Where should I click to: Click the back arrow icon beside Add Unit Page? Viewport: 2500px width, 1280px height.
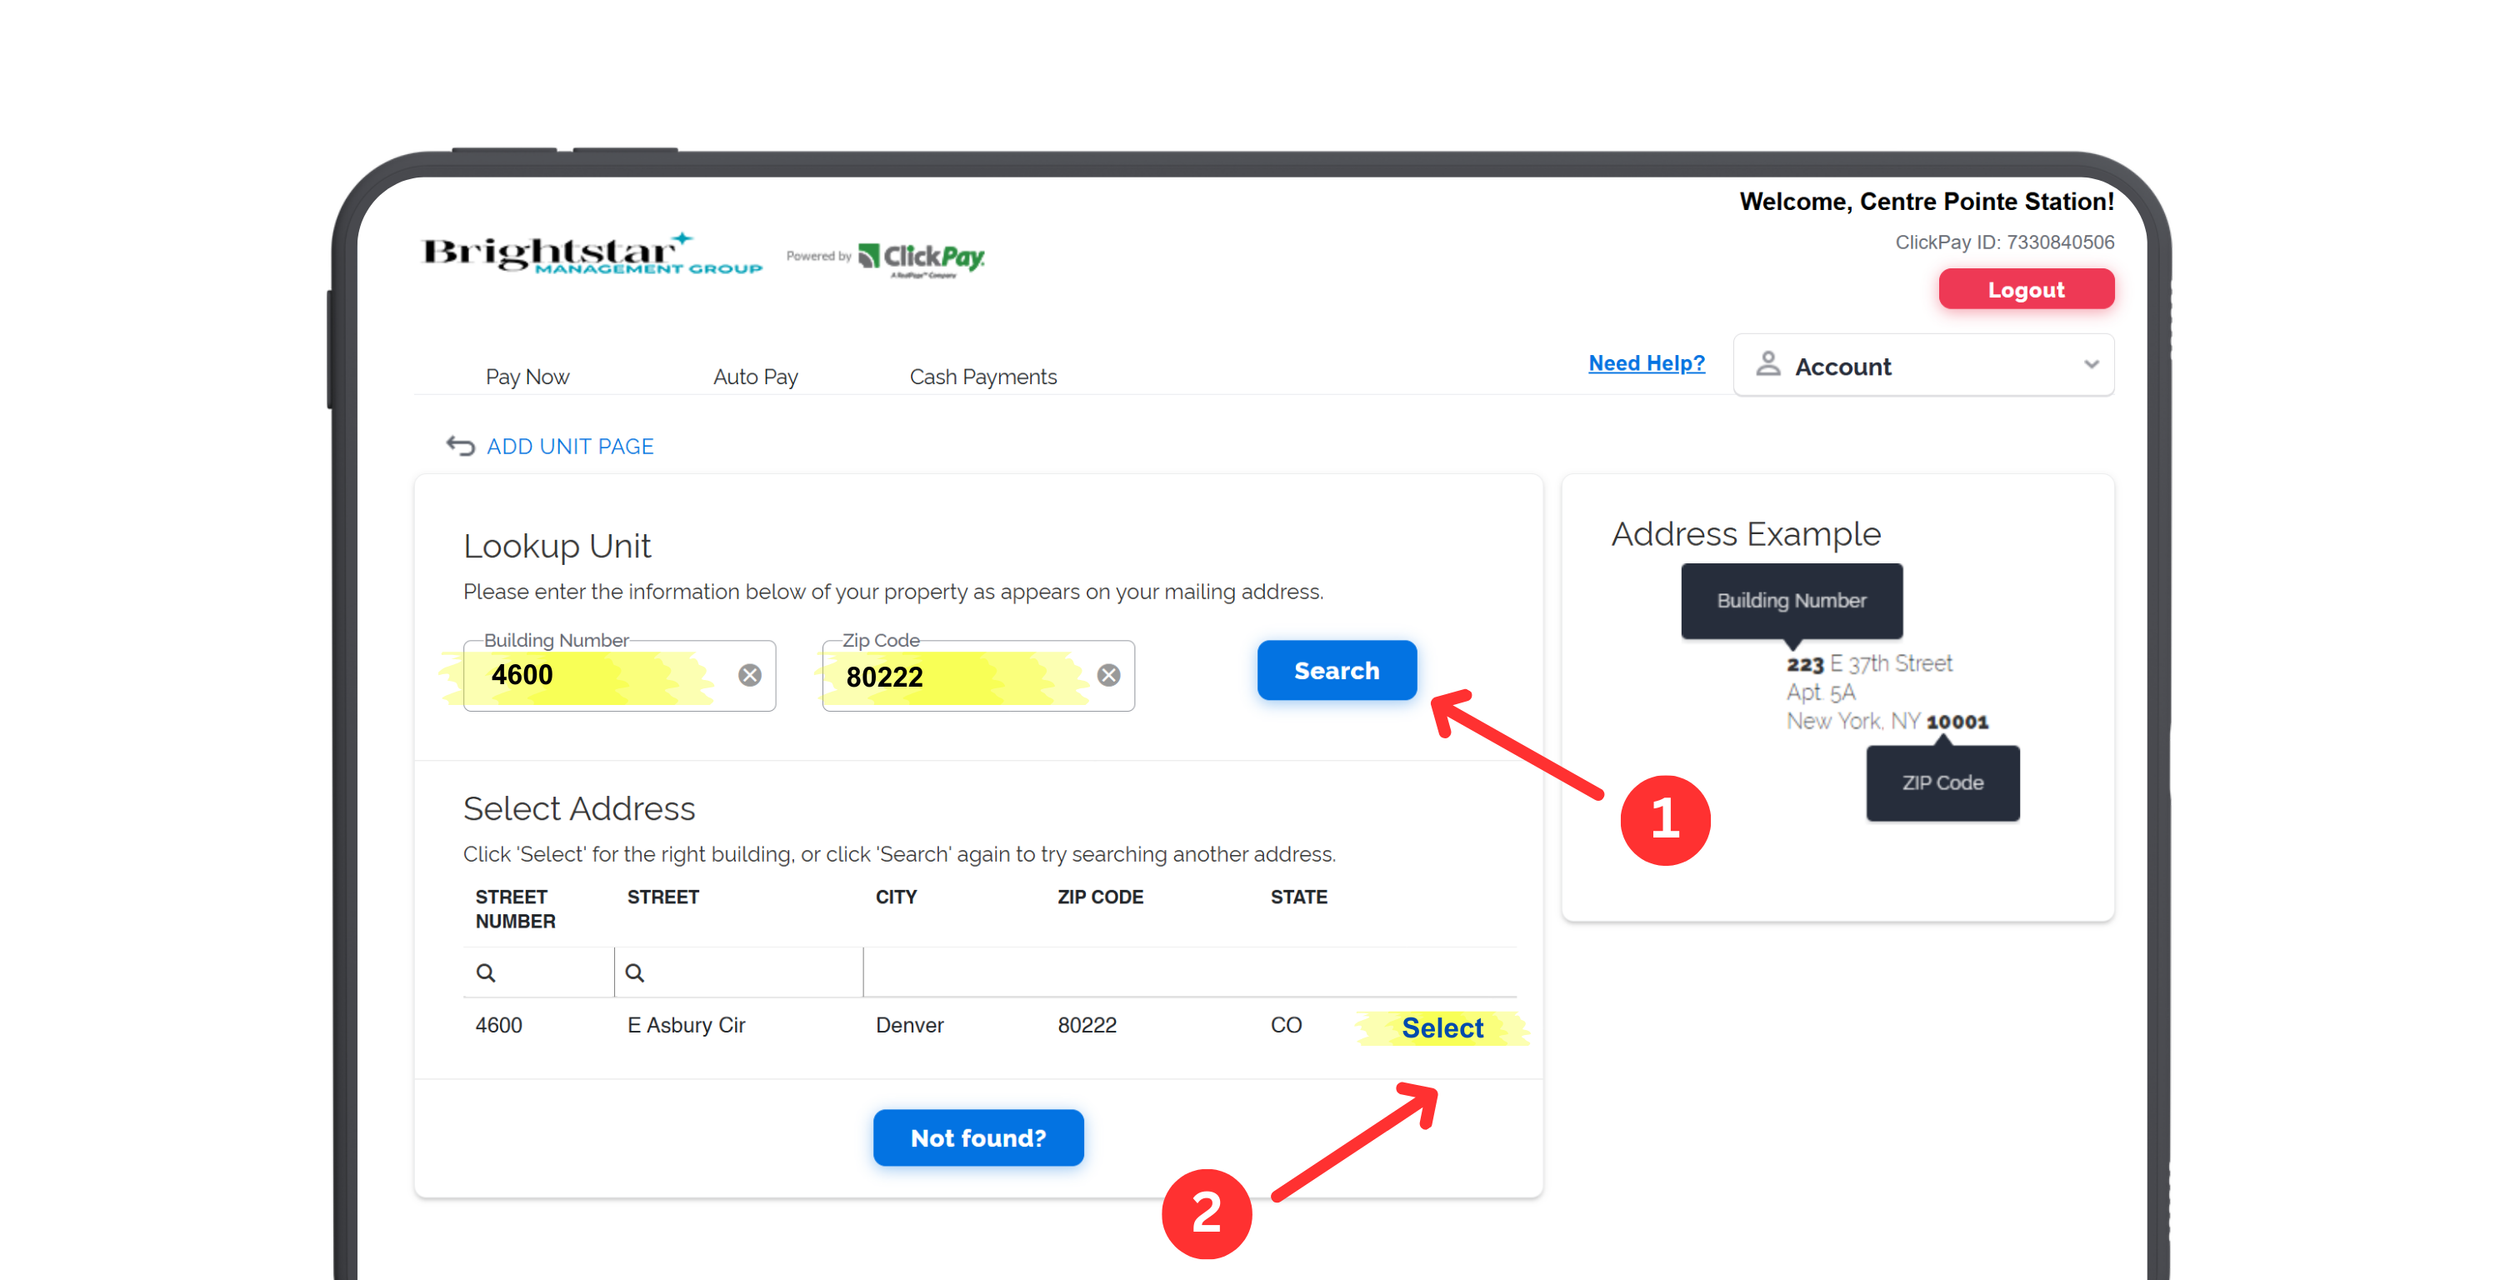(x=460, y=446)
